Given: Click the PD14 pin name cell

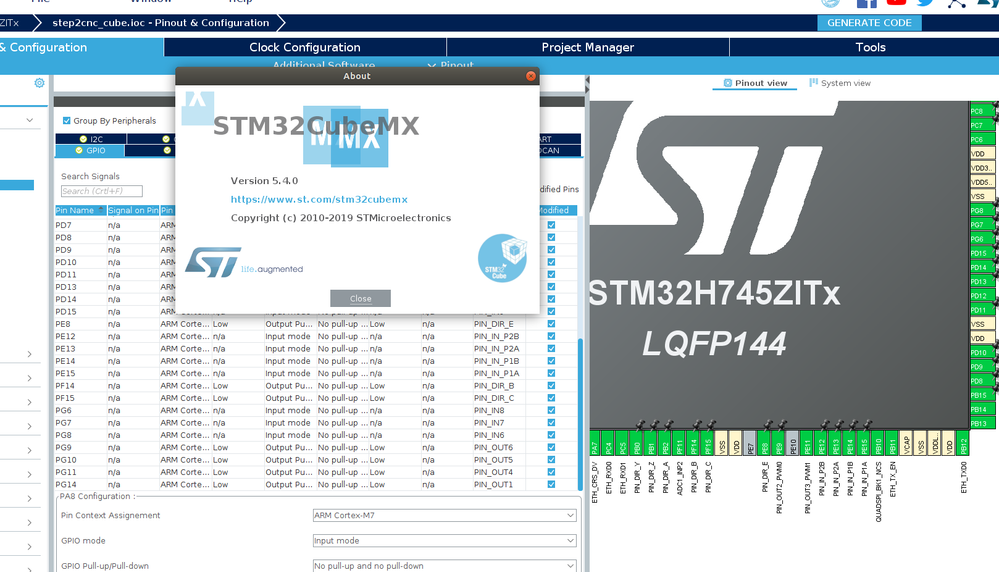Looking at the screenshot, I should [x=80, y=299].
